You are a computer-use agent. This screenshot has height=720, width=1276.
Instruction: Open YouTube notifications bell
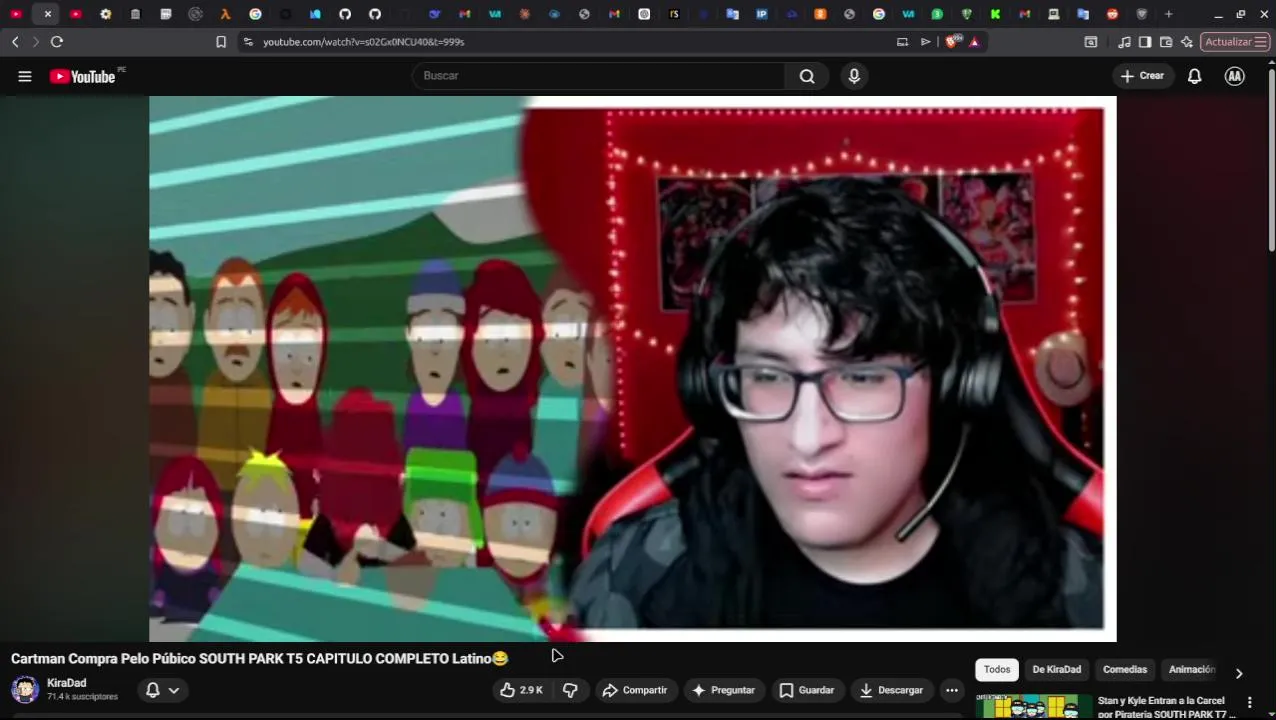click(x=1194, y=76)
